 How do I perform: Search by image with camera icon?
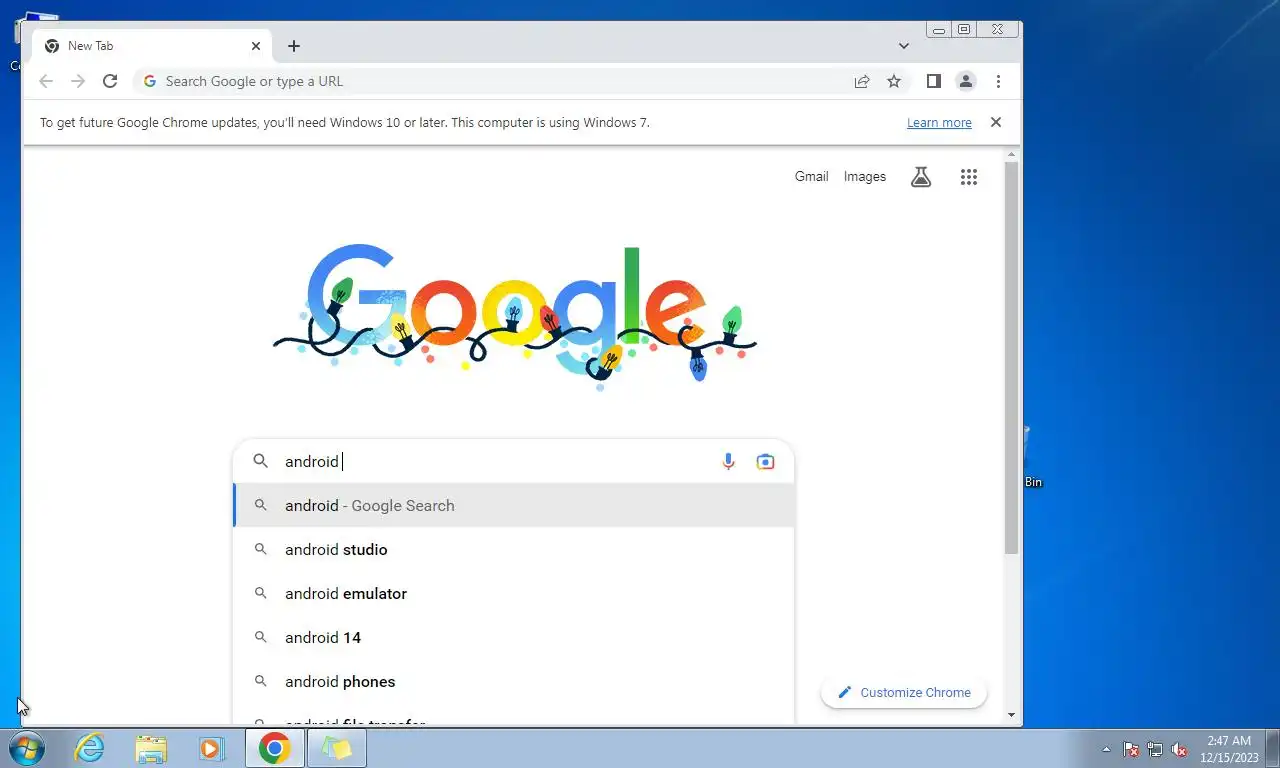(765, 461)
